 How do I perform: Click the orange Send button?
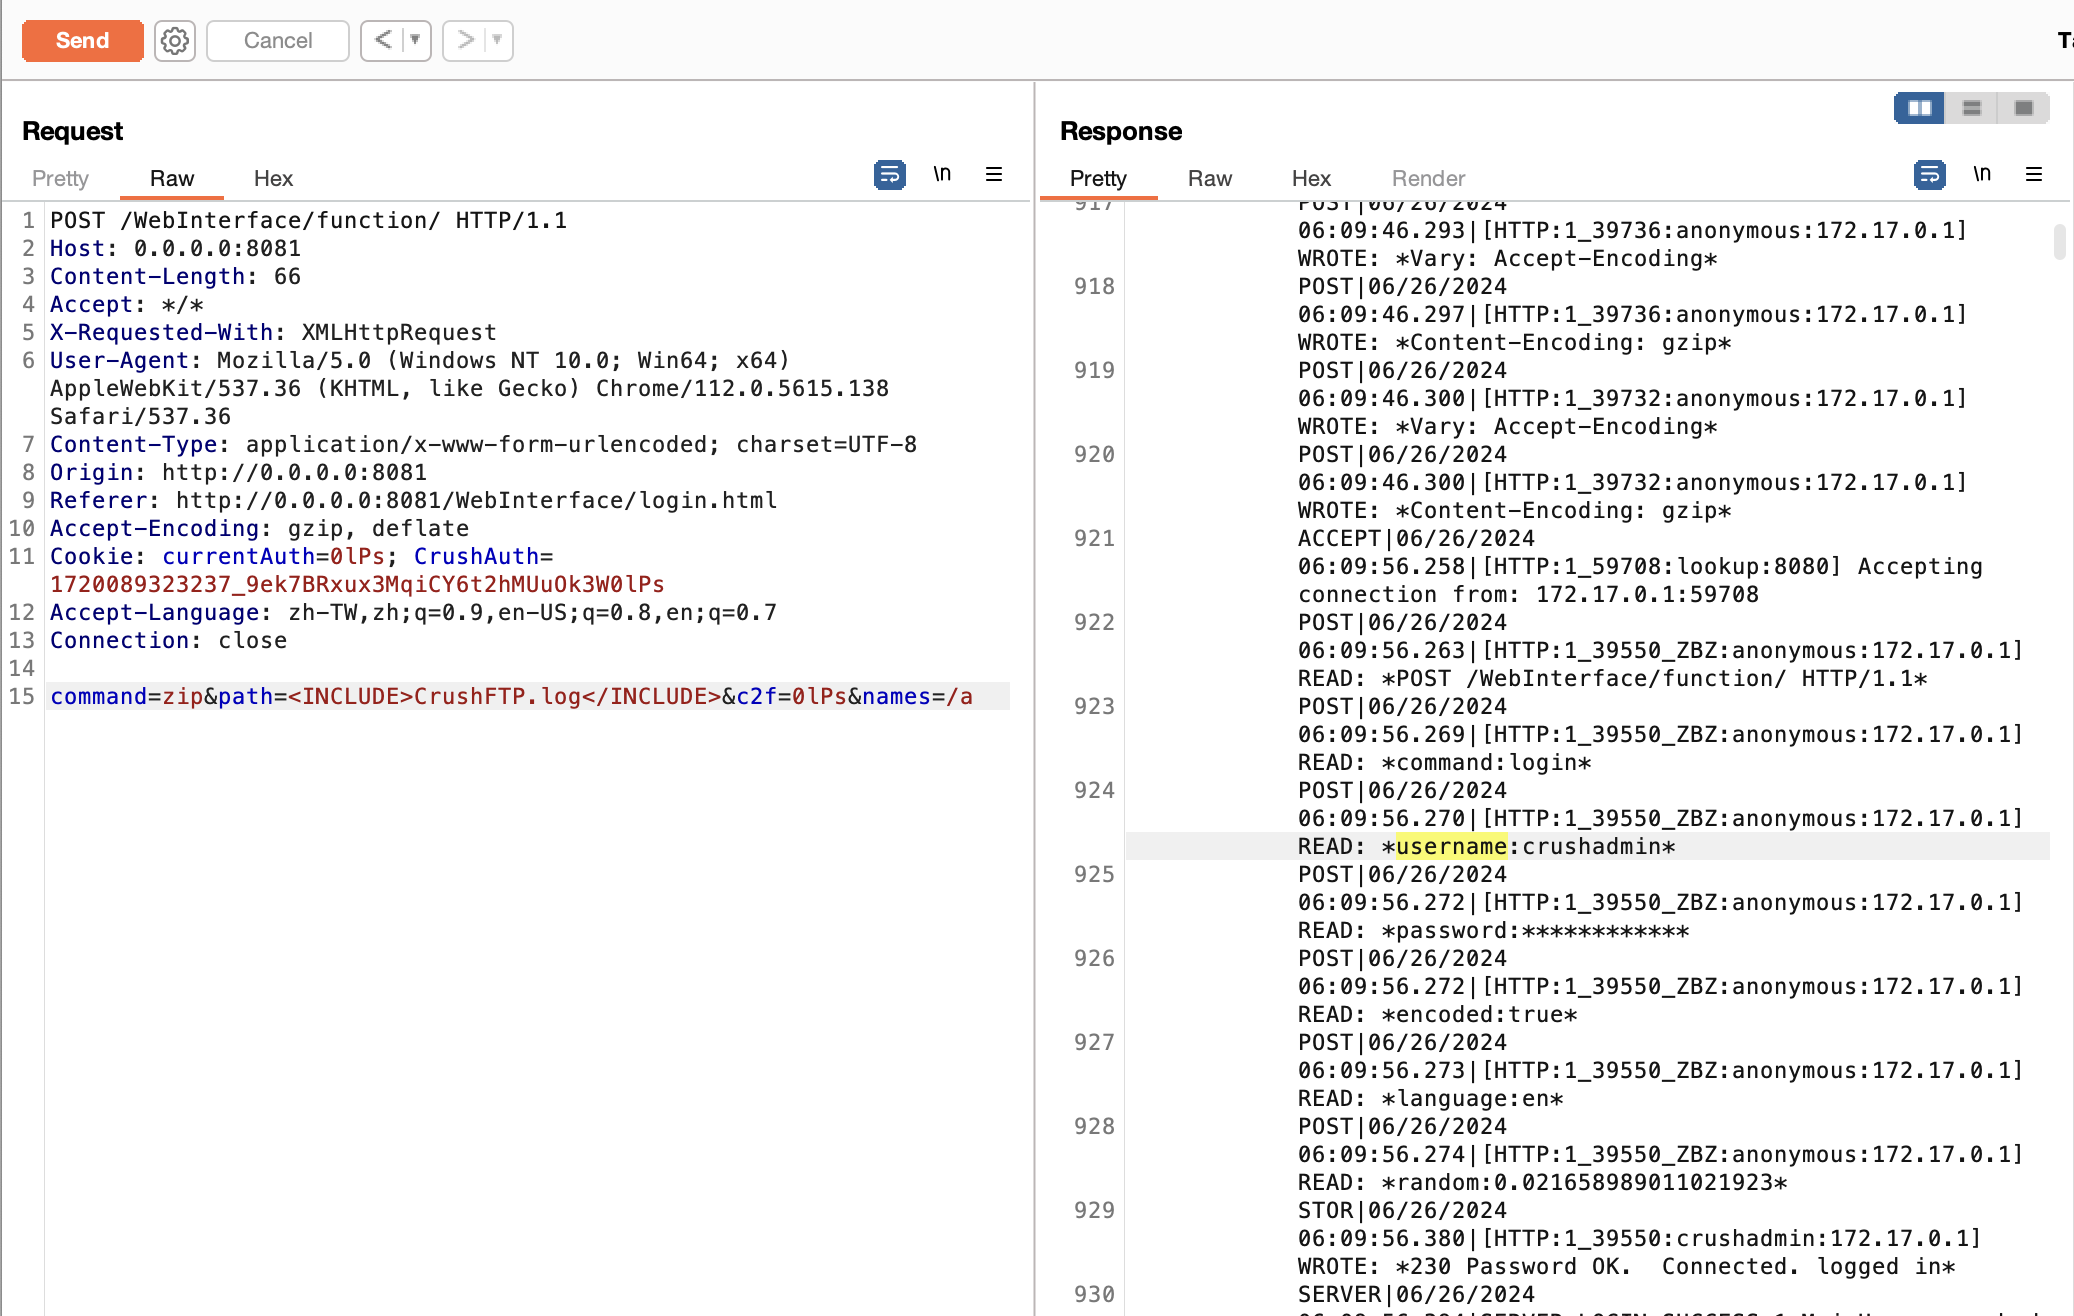pyautogui.click(x=82, y=41)
